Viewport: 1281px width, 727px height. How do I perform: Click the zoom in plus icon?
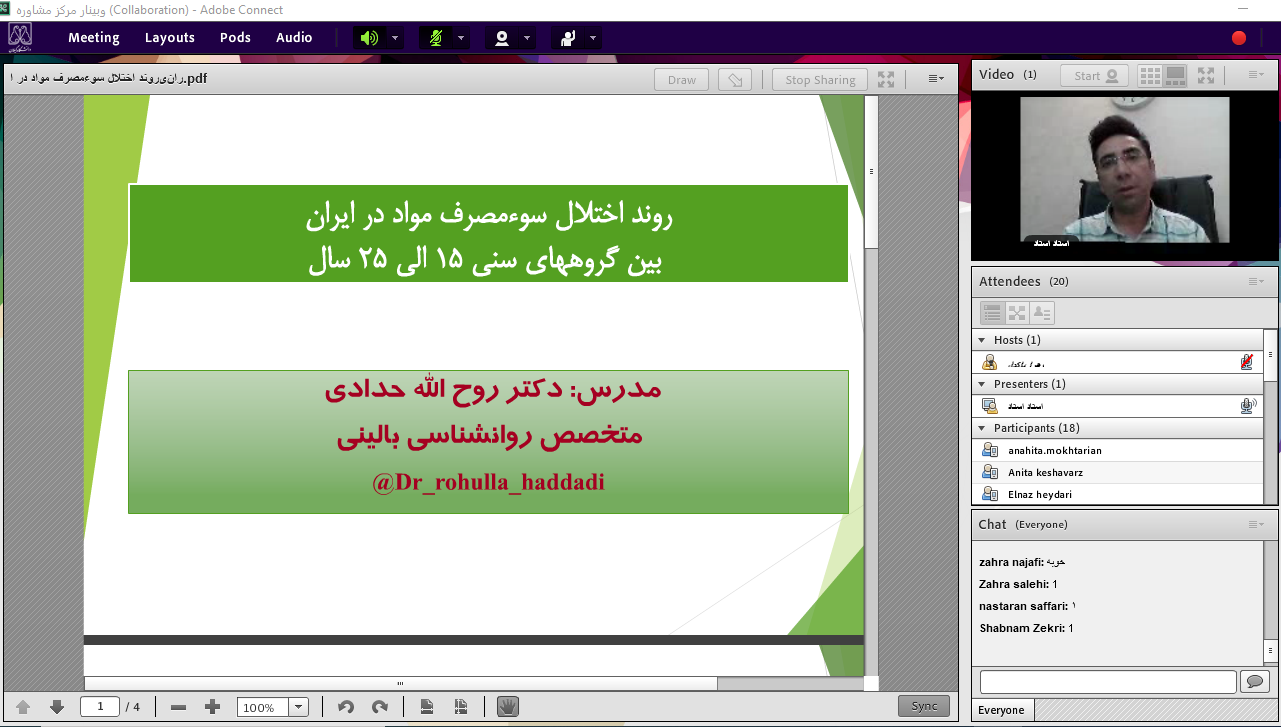coord(212,707)
